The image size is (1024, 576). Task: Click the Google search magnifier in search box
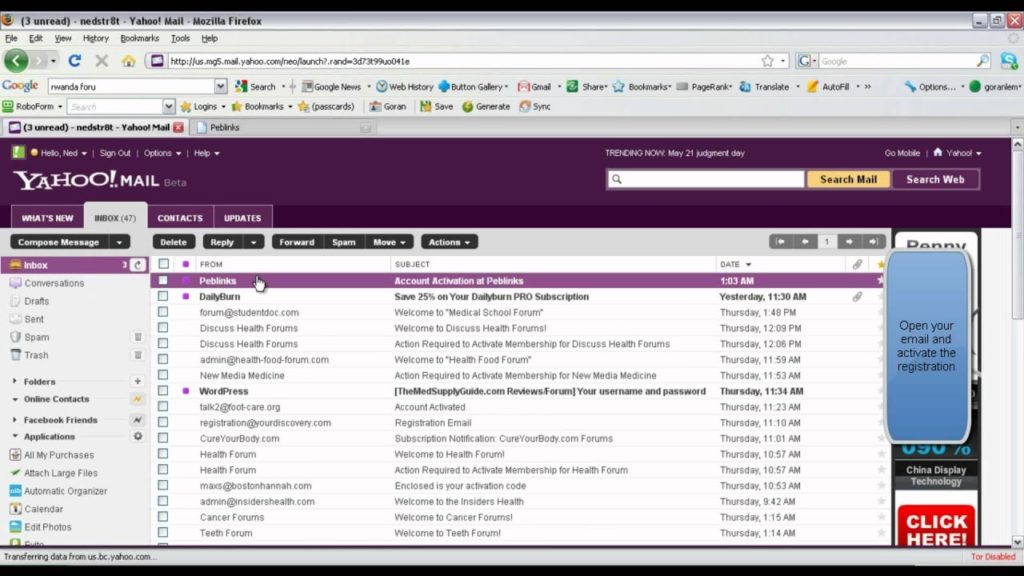(983, 61)
